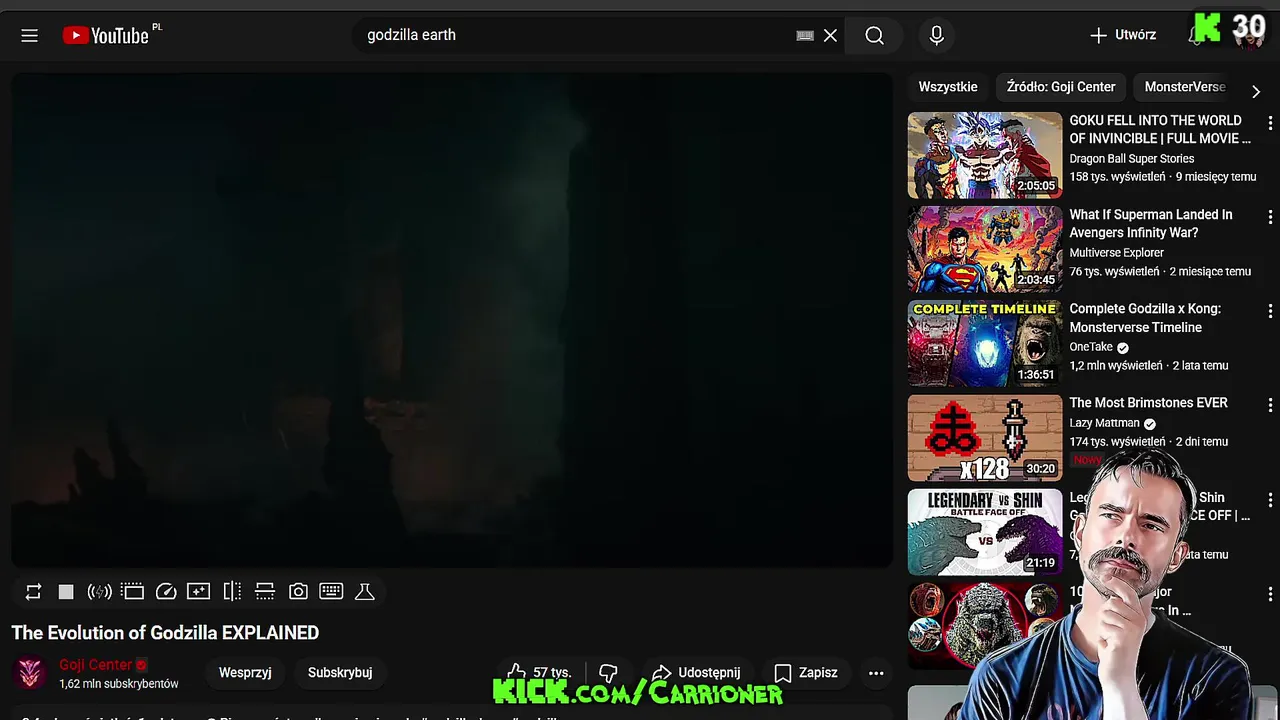1280x720 pixels.
Task: Click the Subskrybuj button
Action: click(x=340, y=673)
